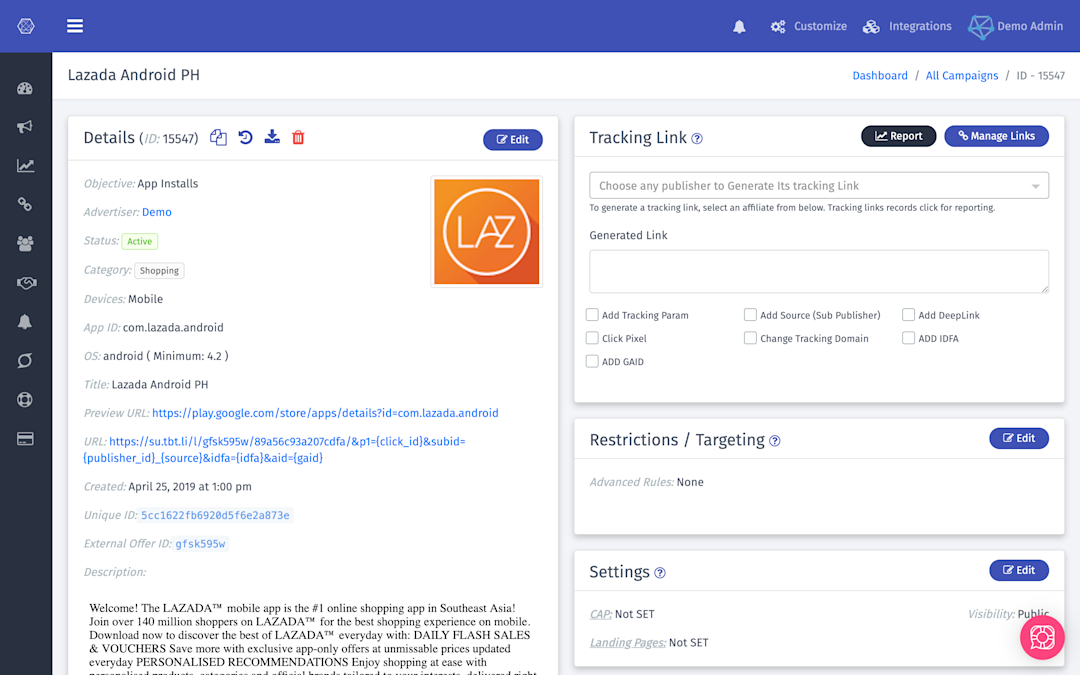This screenshot has width=1080, height=675.
Task: Click the ID - 15547 breadcrumb text
Action: tap(1040, 76)
